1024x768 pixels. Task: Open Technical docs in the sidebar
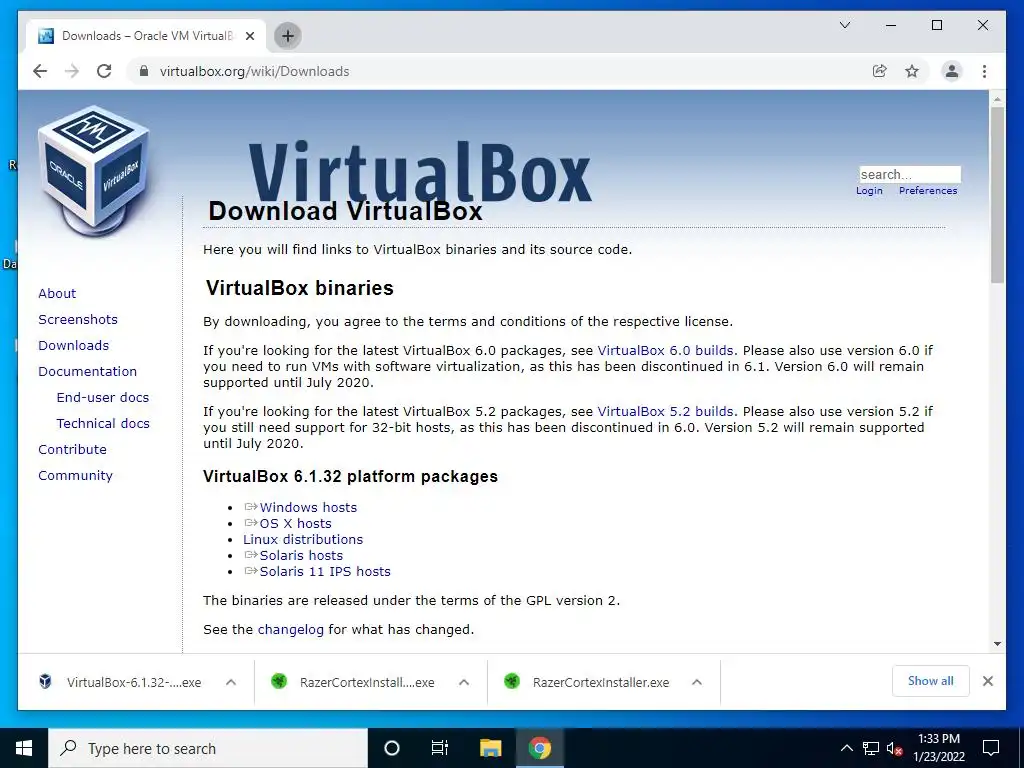(103, 424)
